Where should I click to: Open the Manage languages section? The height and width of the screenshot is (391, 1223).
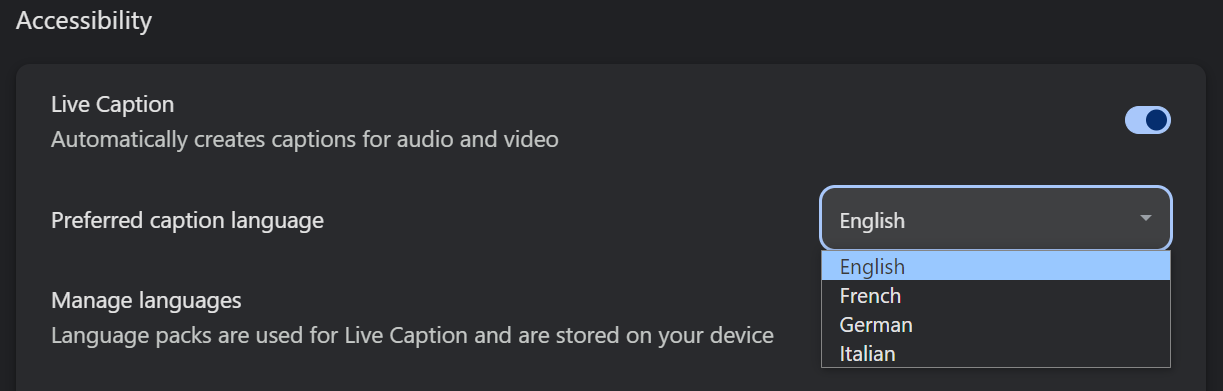(x=146, y=300)
